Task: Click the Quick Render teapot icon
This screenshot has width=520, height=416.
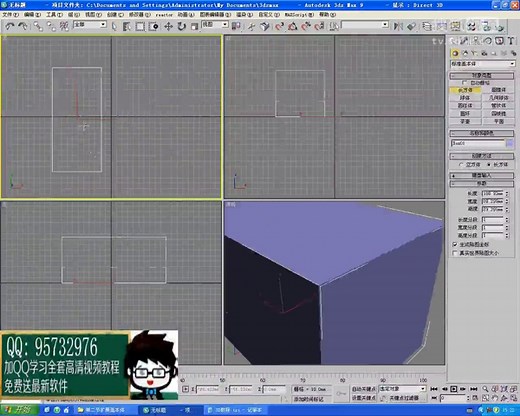Action: pos(499,26)
